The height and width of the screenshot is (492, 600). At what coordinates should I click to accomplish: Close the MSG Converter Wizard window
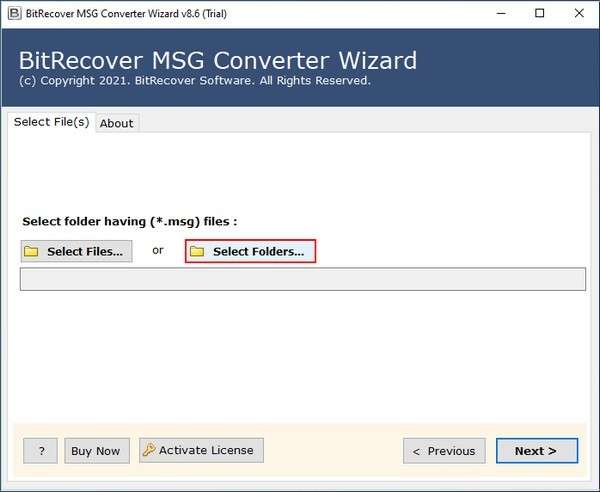(579, 13)
